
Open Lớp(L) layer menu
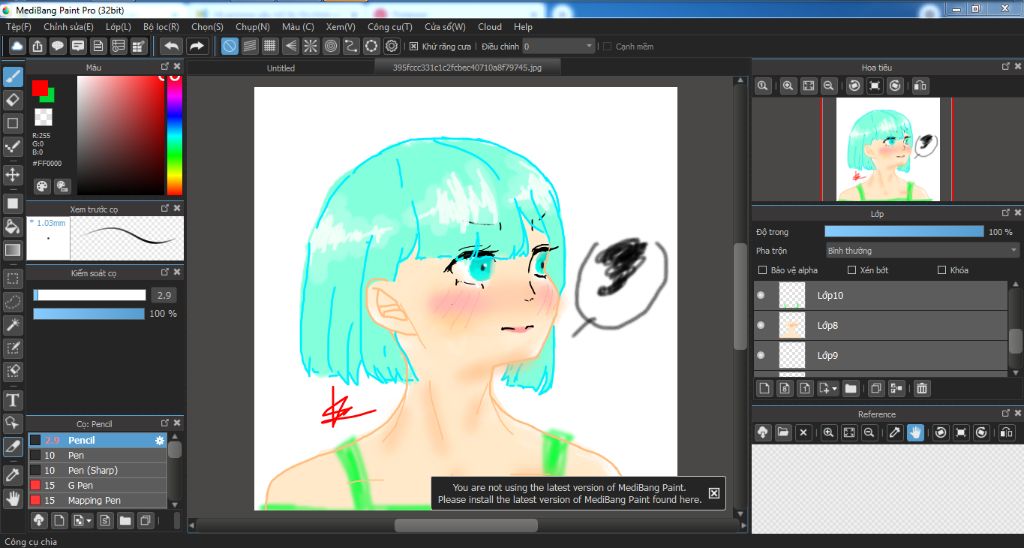[x=118, y=27]
